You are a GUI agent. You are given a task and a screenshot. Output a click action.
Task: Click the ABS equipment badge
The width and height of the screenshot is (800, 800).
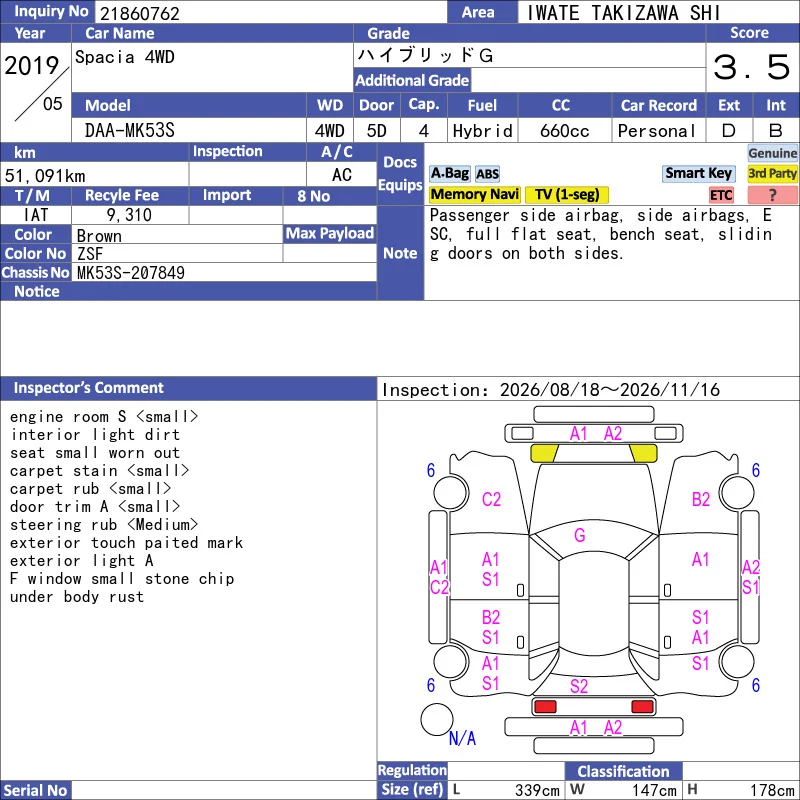487,174
